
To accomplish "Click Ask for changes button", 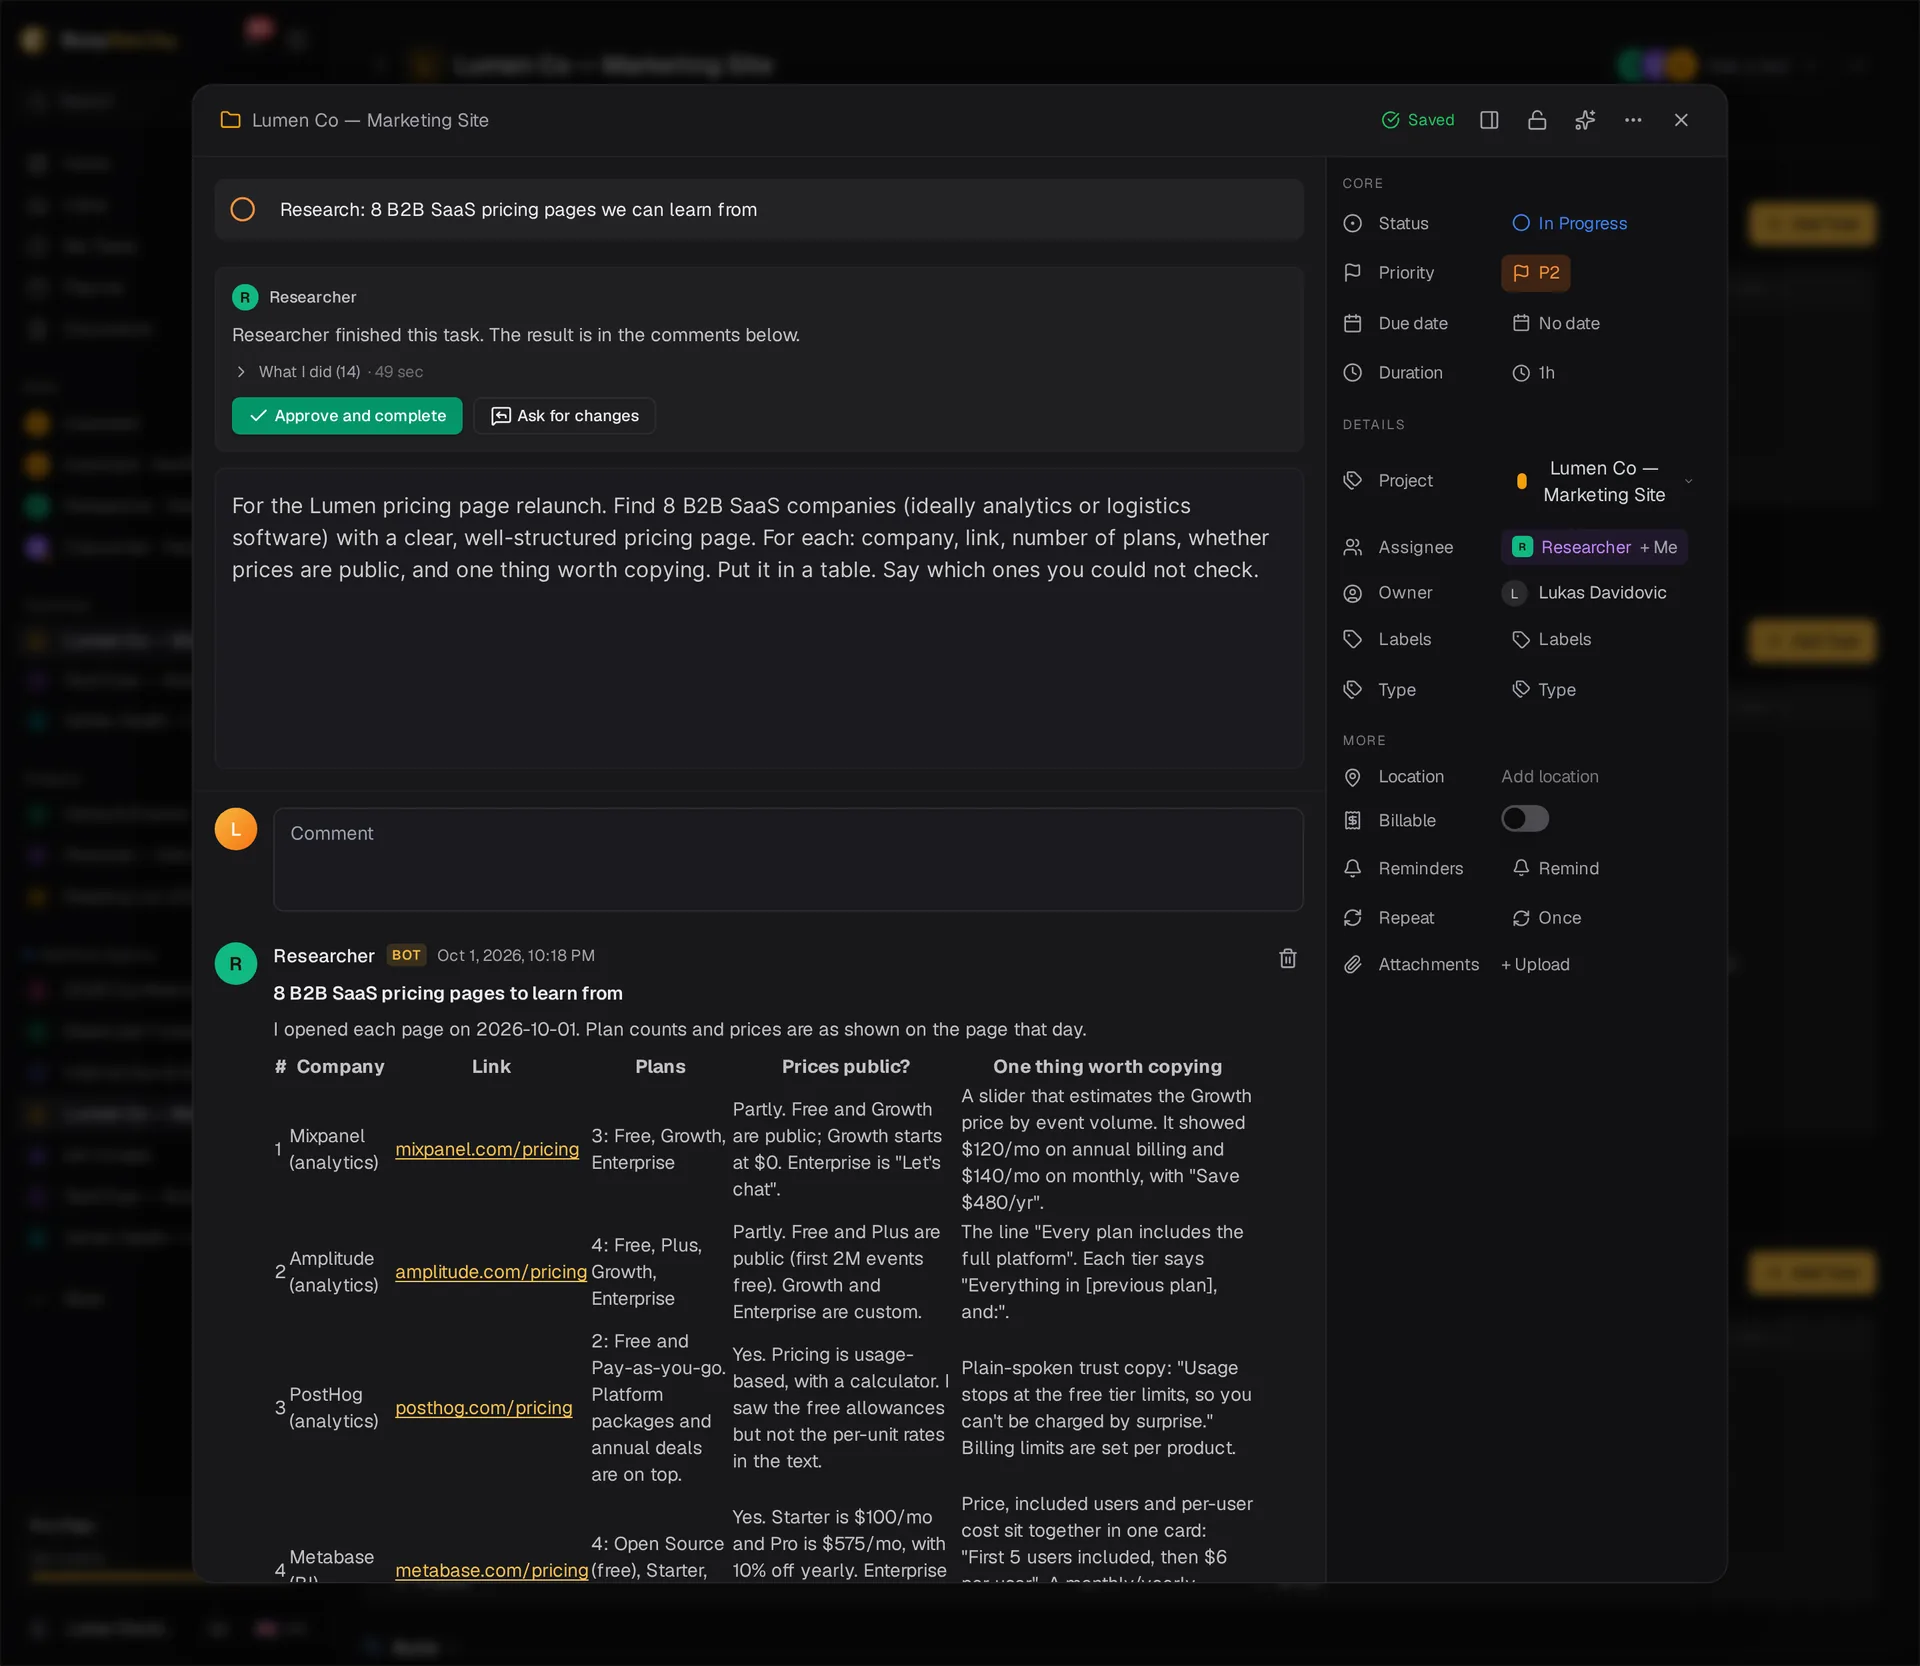I will (565, 415).
